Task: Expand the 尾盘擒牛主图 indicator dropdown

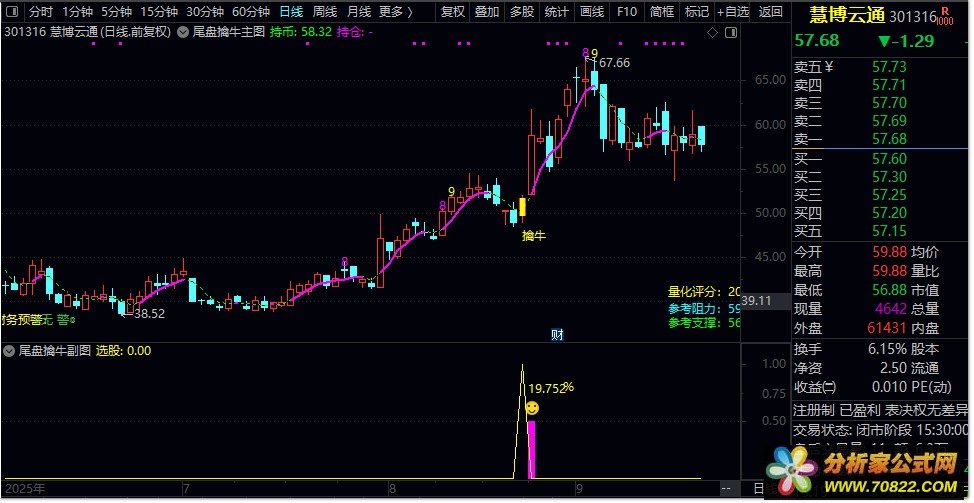Action: tap(183, 32)
